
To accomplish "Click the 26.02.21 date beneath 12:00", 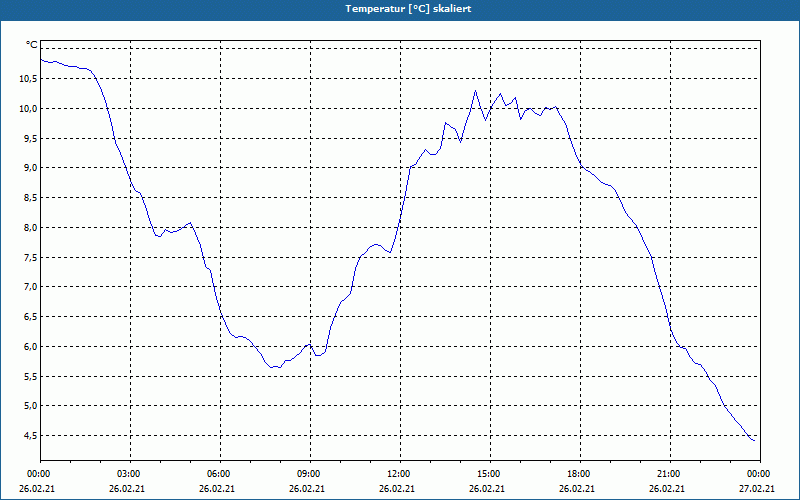I will [x=397, y=489].
